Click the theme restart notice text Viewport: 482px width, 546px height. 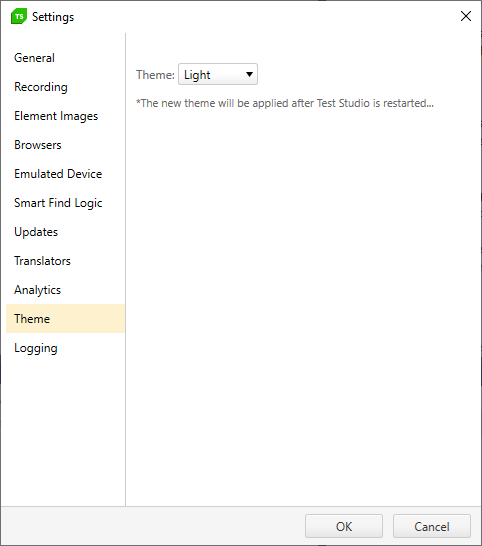(285, 103)
